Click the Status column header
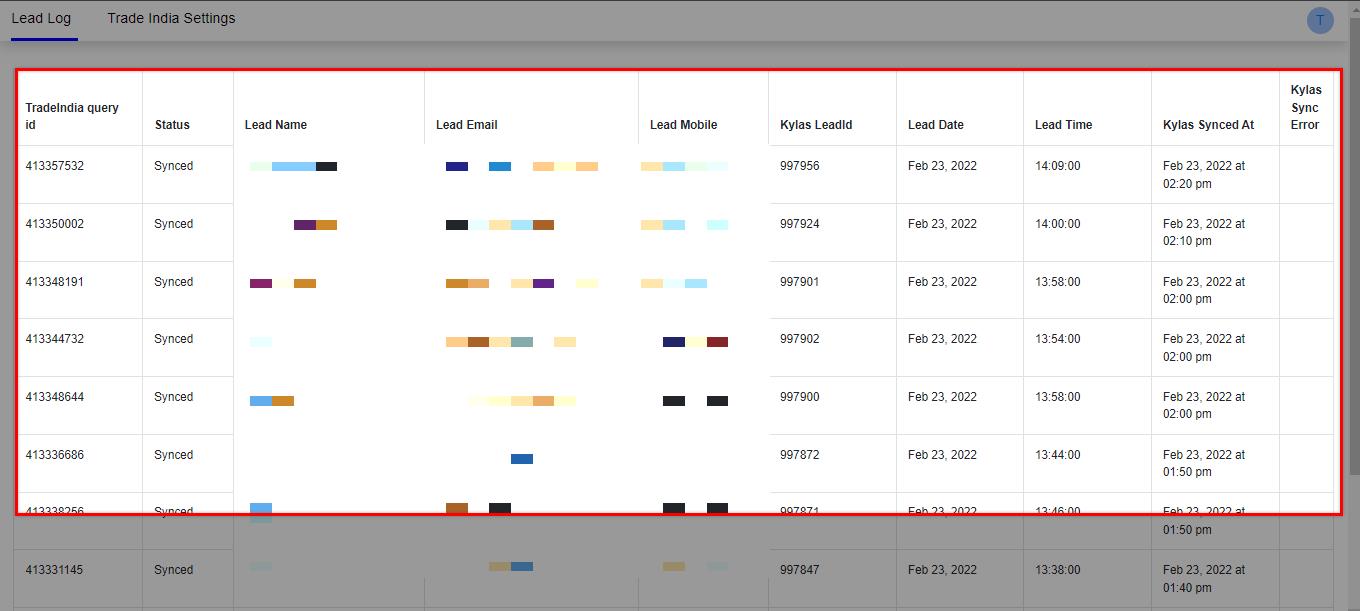 coord(172,125)
